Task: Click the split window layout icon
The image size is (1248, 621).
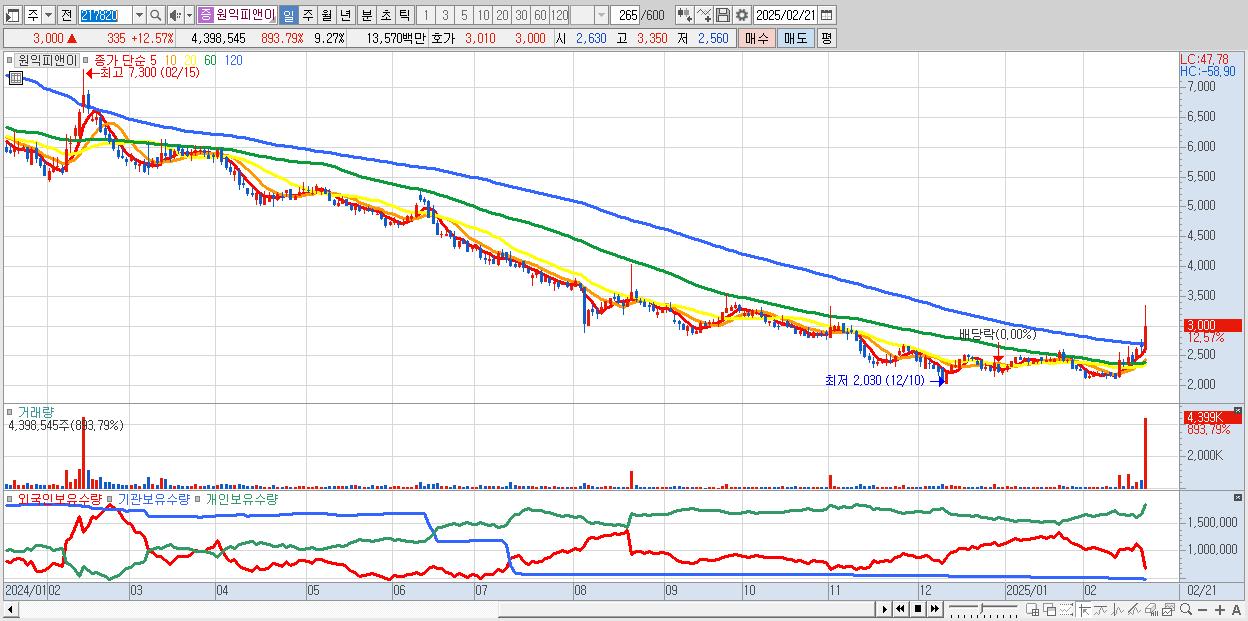Action: click(x=1033, y=609)
